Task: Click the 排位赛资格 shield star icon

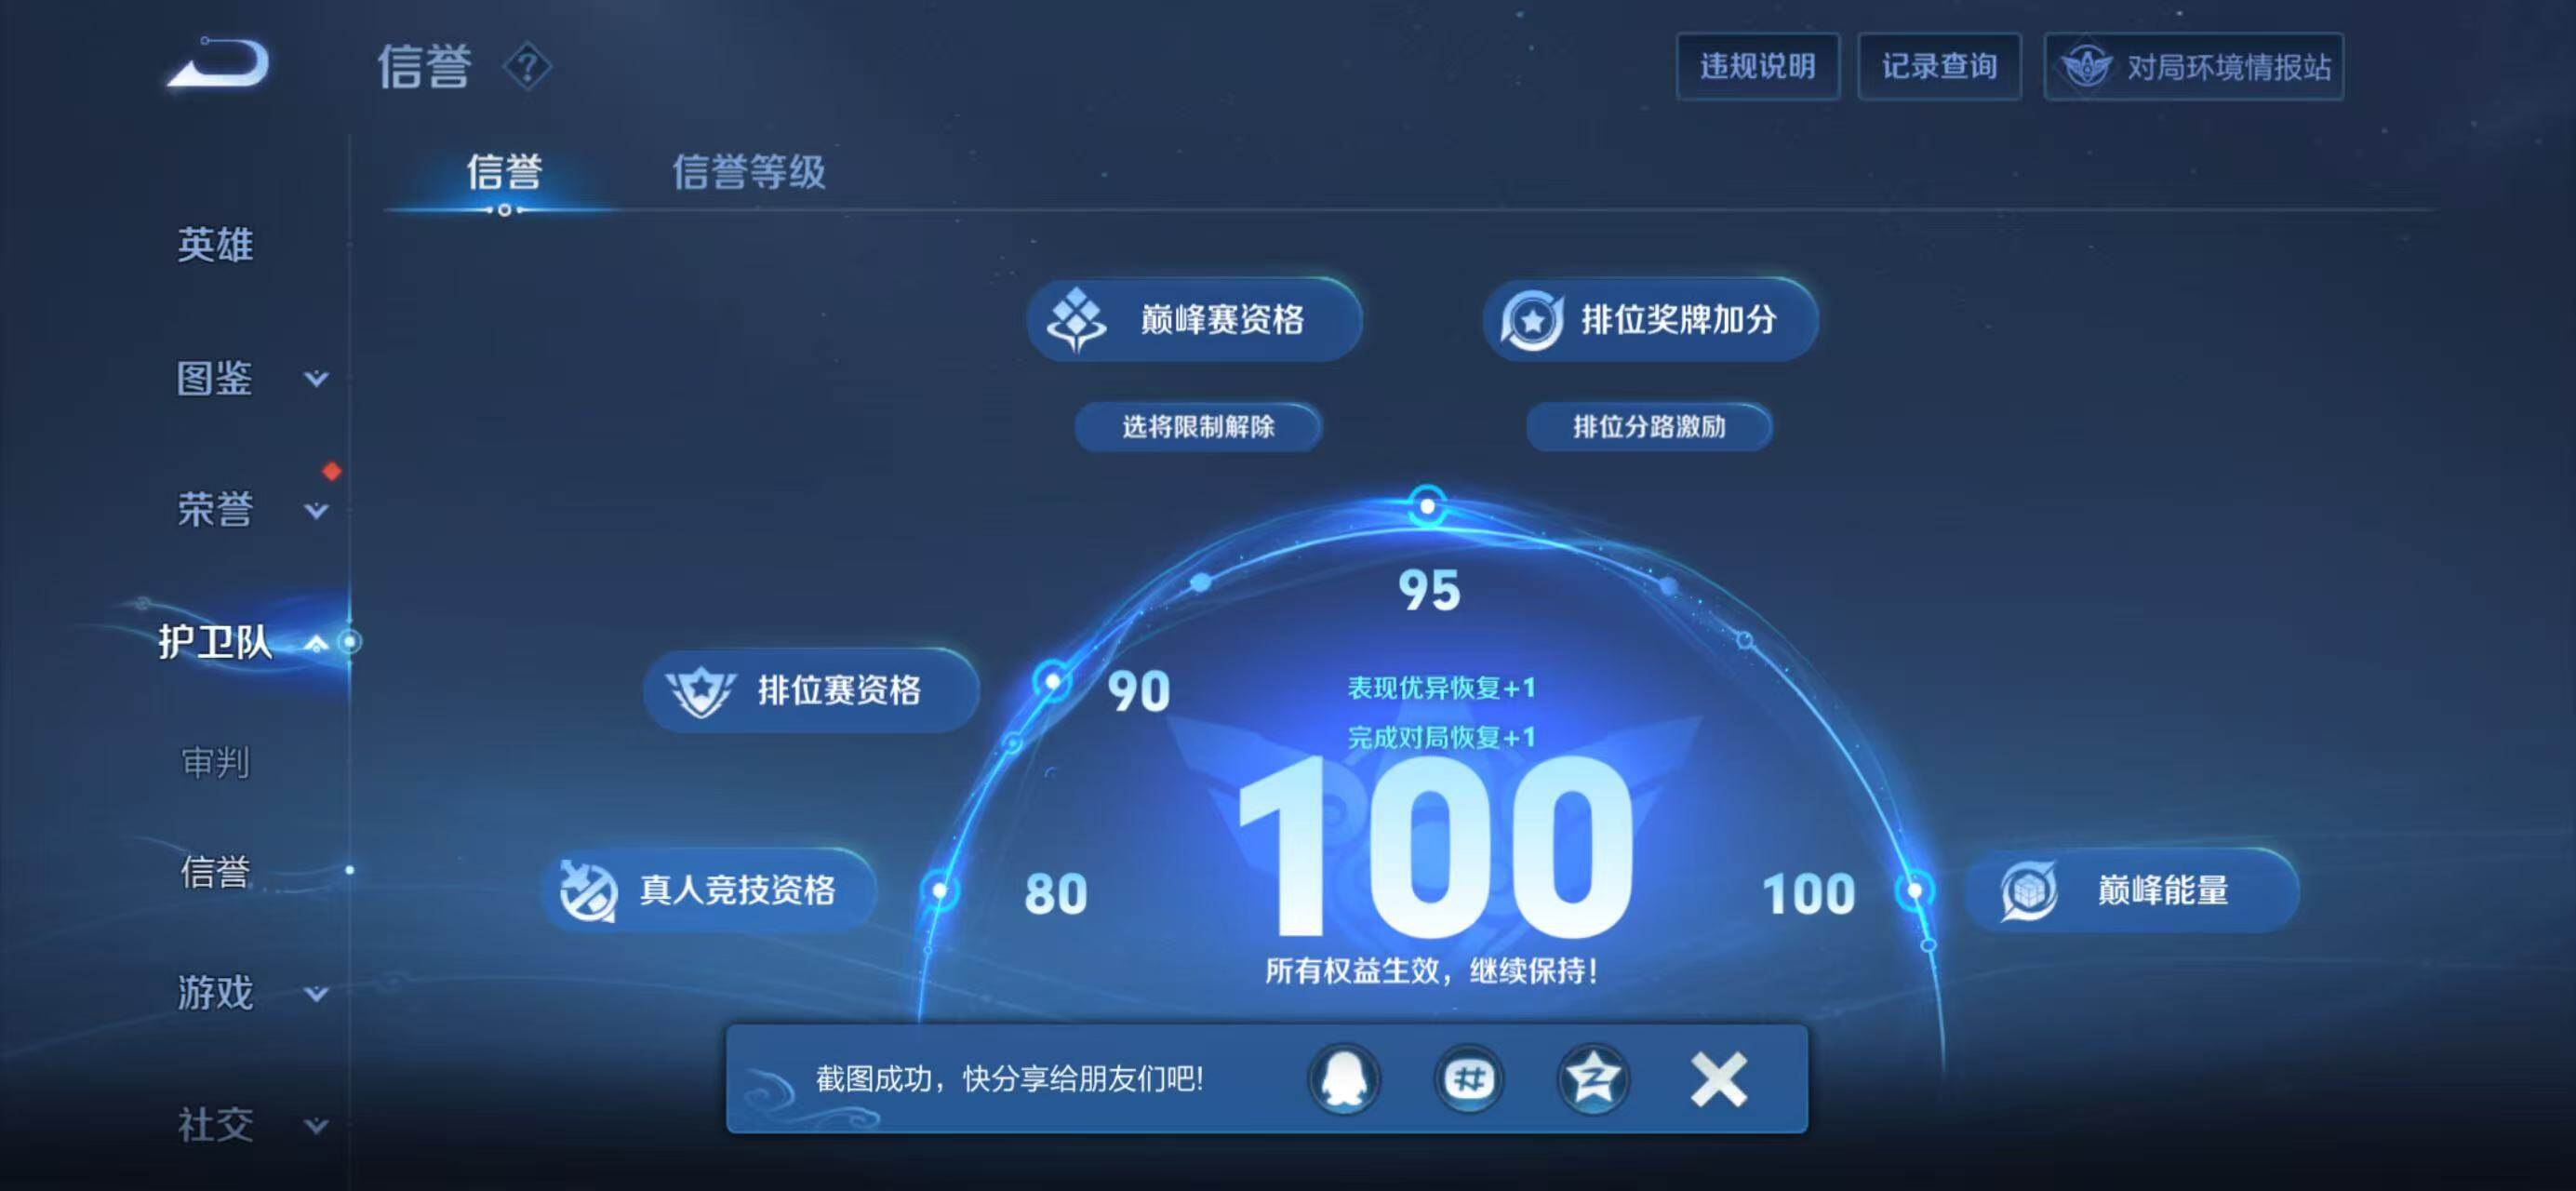Action: (x=700, y=690)
